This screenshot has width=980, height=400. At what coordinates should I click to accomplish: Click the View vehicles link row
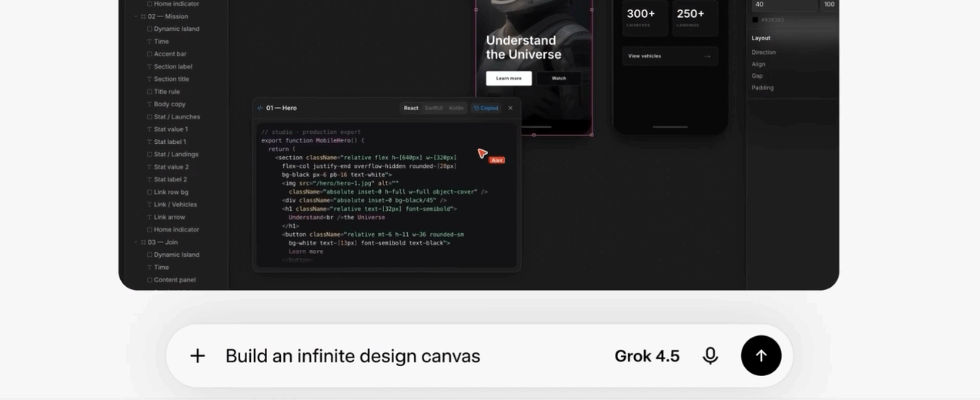tap(670, 56)
